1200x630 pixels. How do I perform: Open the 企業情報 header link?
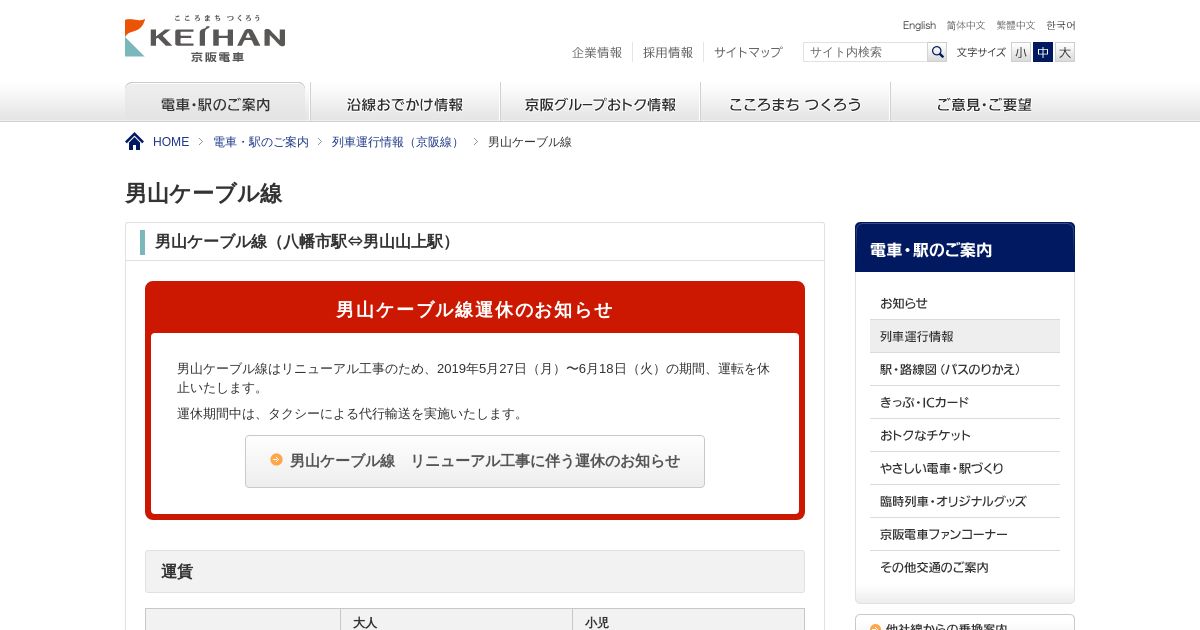click(597, 52)
